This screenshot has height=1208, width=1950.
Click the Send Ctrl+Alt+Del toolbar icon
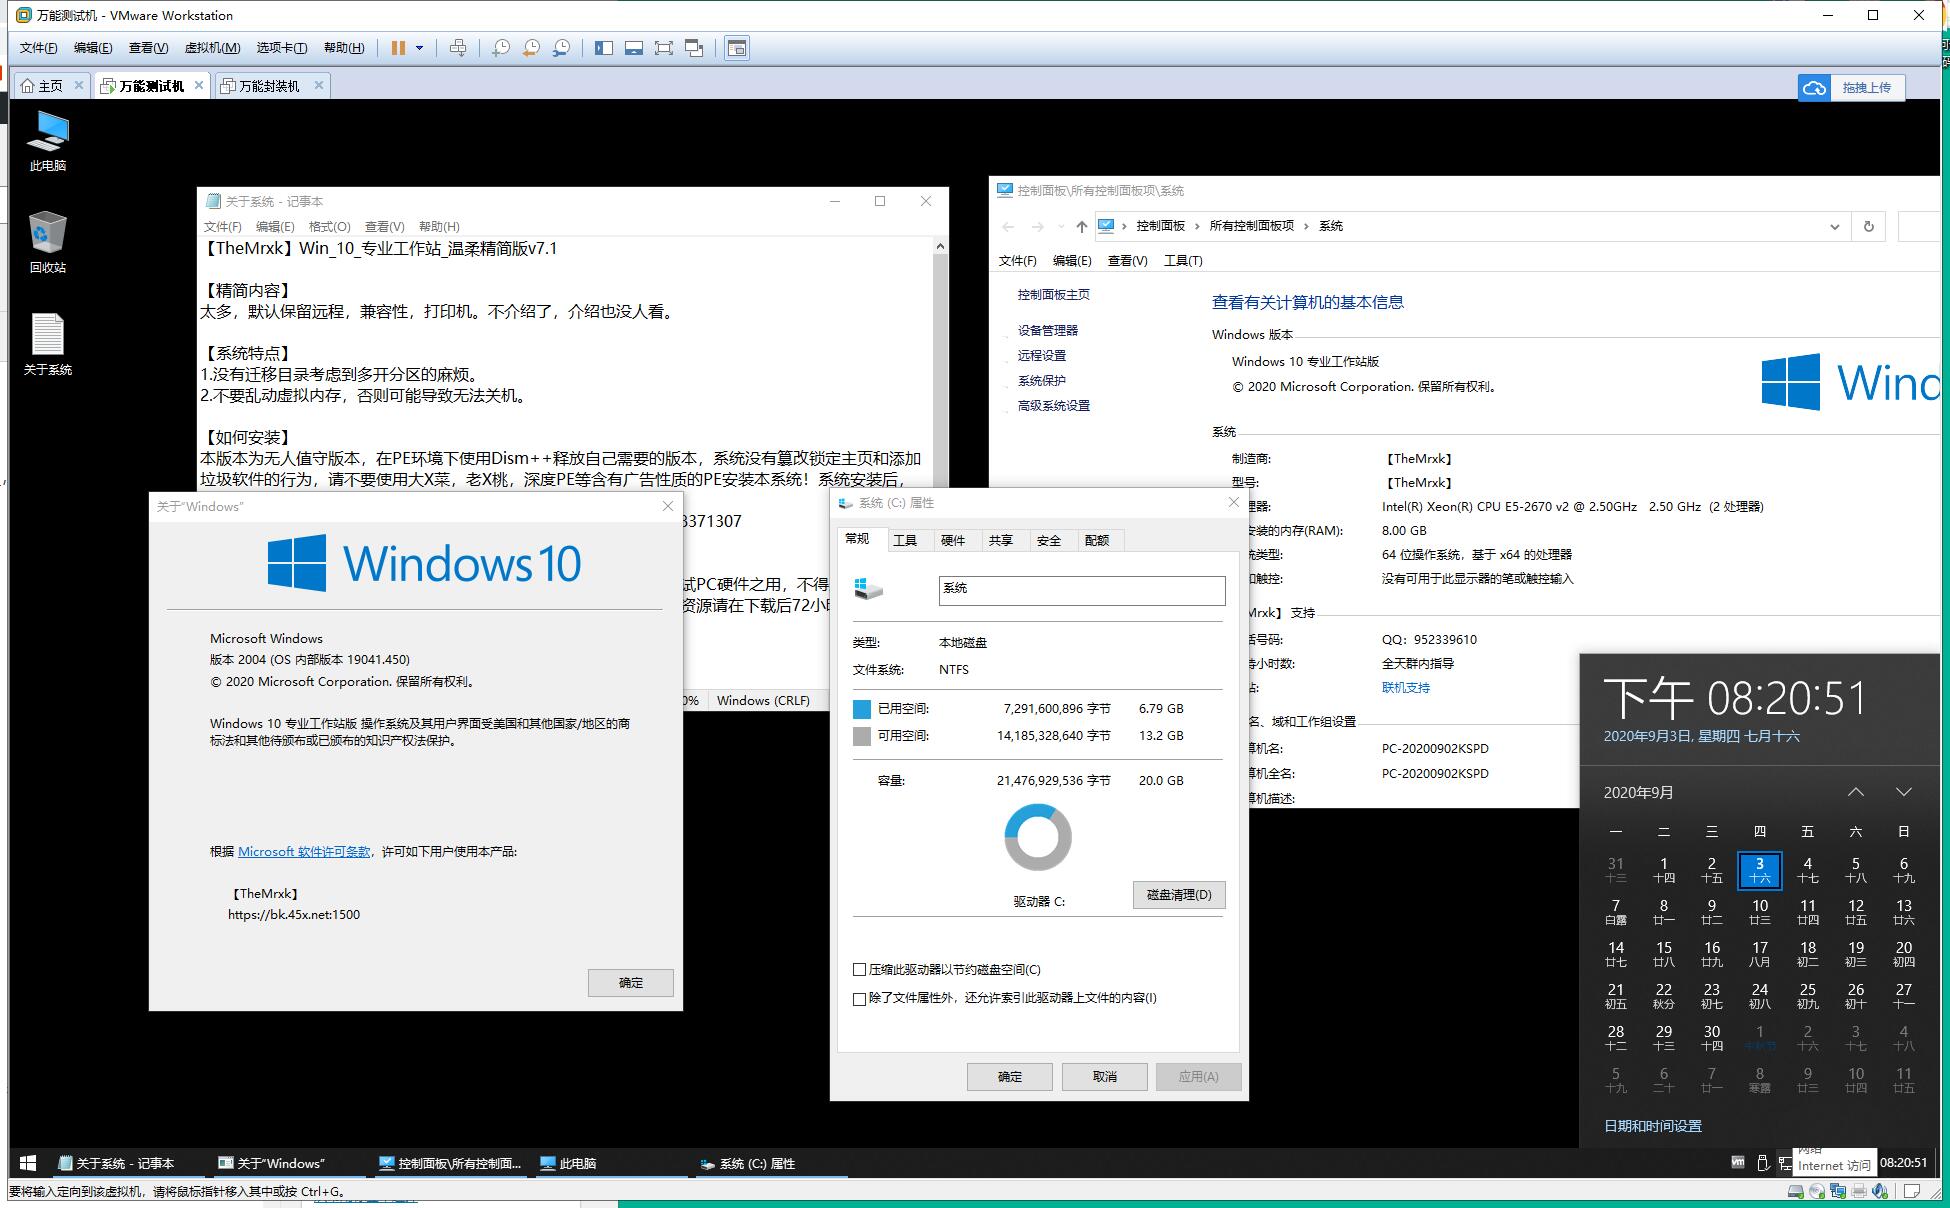458,48
